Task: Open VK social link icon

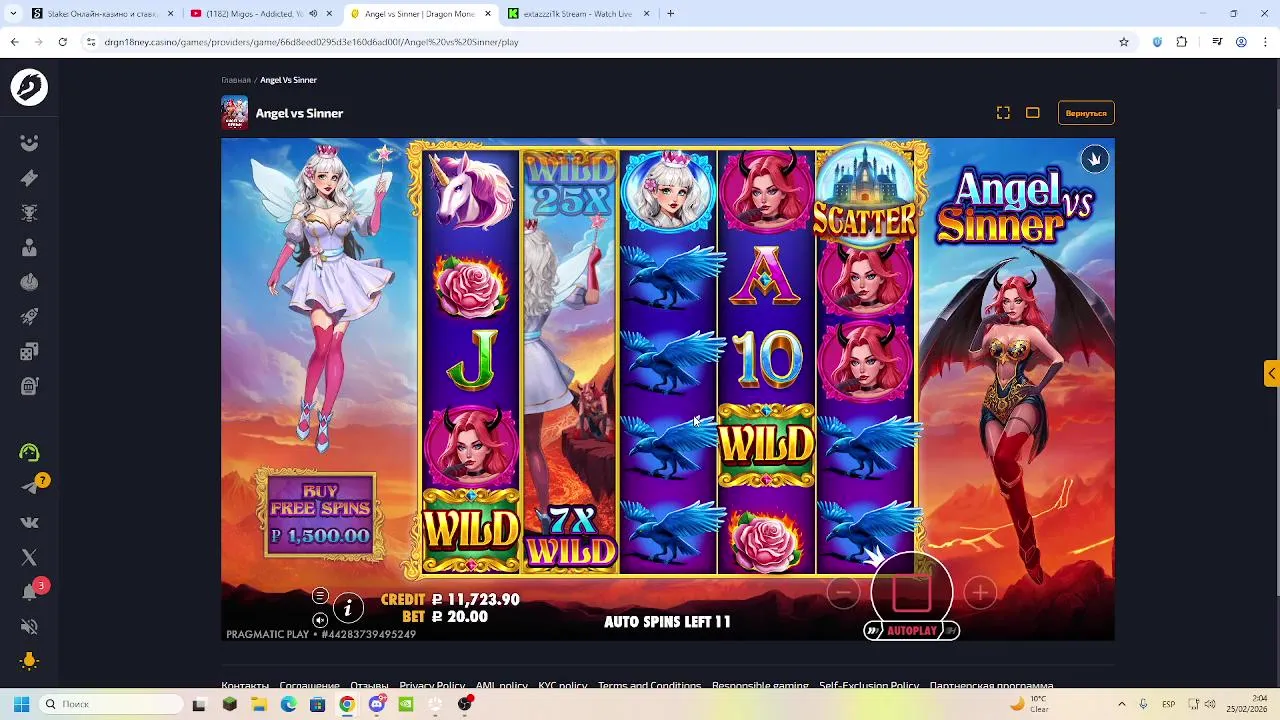Action: 29,522
